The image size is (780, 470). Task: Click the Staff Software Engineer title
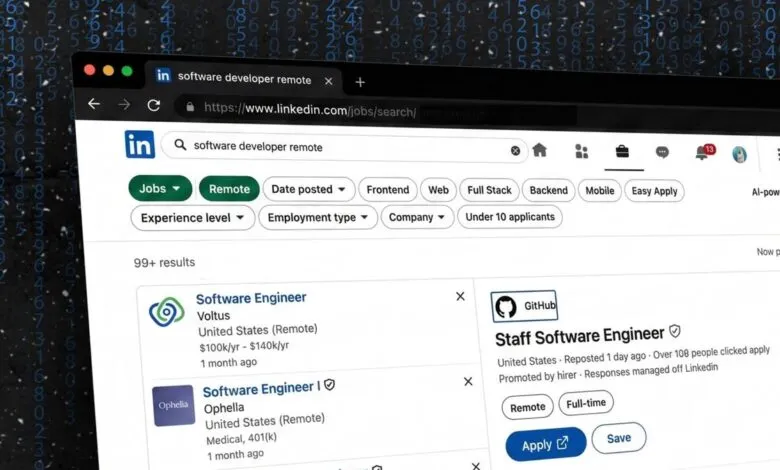coord(580,336)
